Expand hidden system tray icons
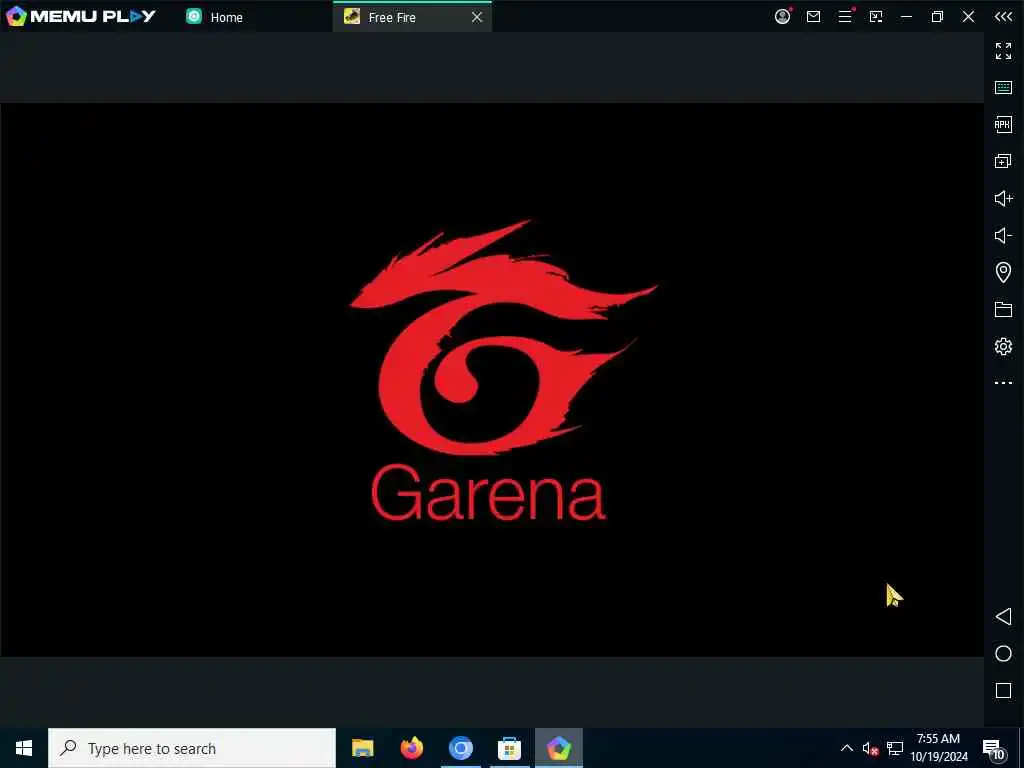1024x768 pixels. point(846,748)
